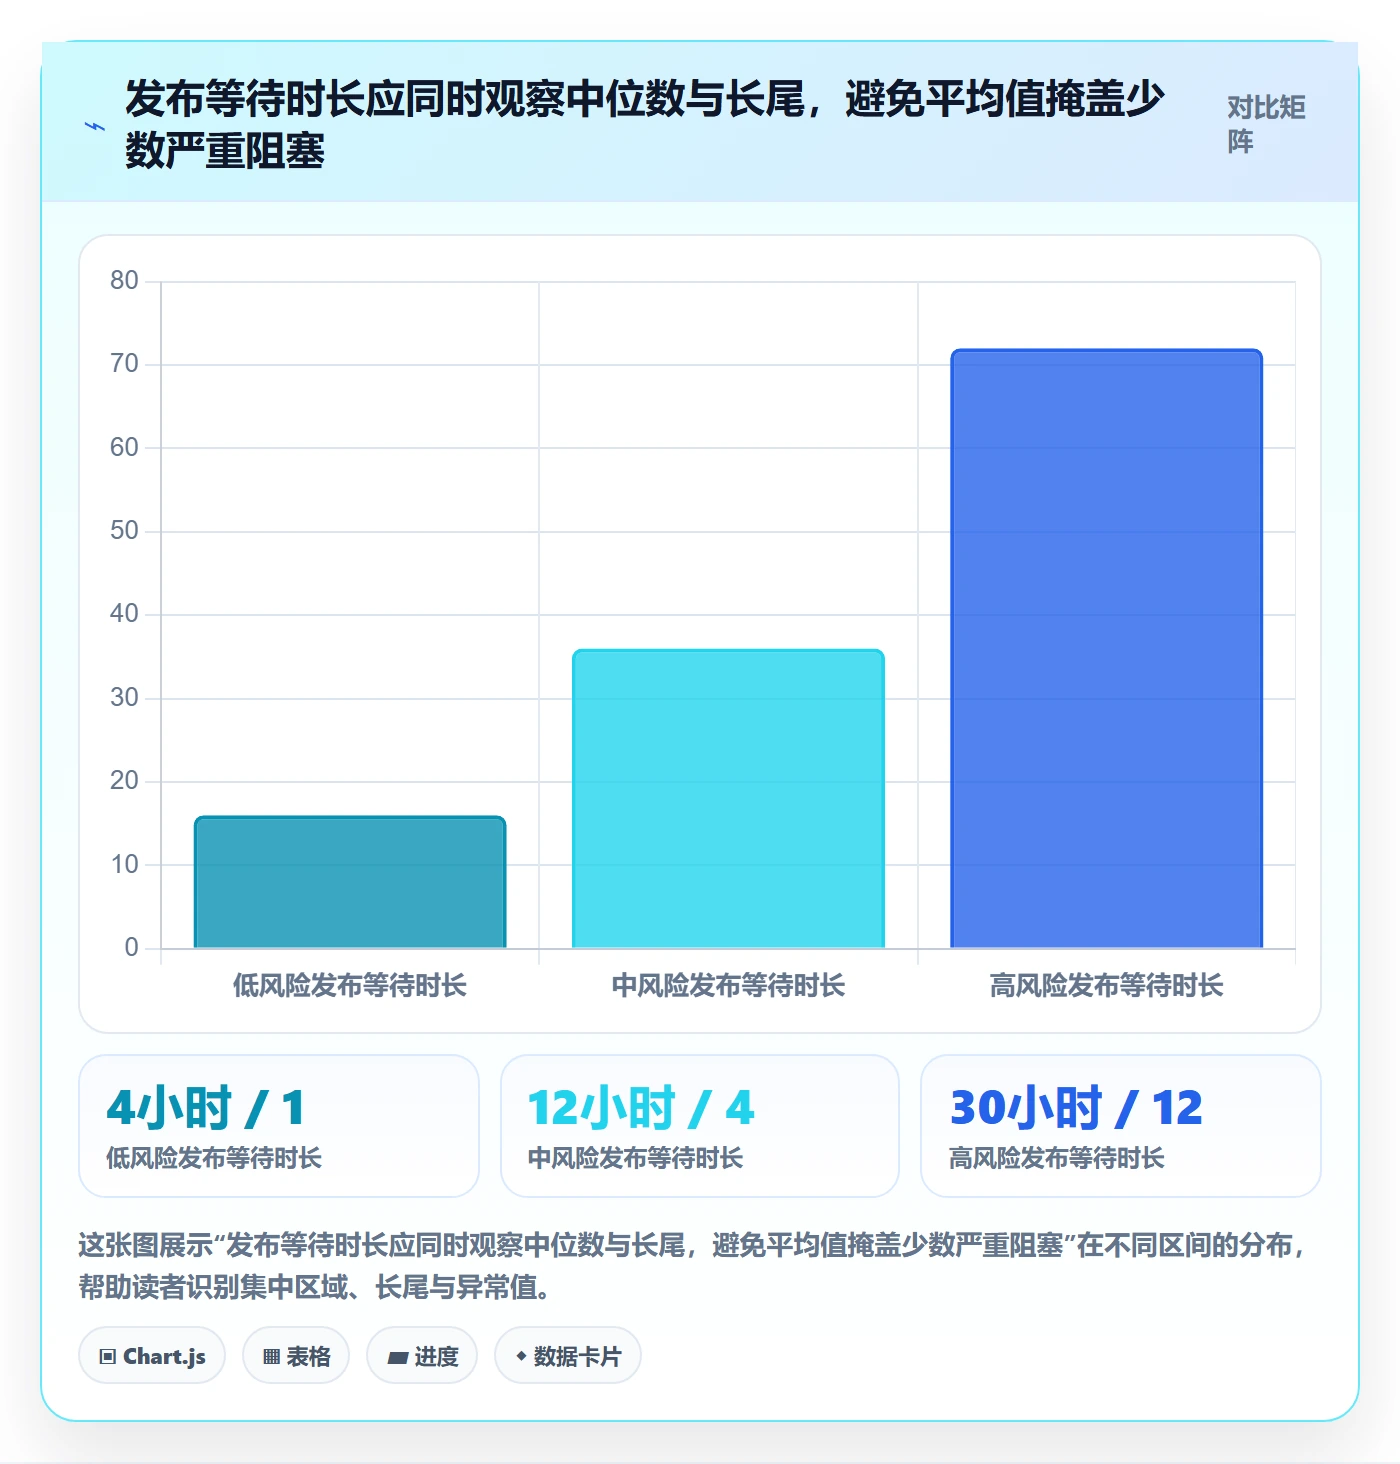Click the 中风险发布等待时长 caption under 12小时 / 4
1400x1464 pixels.
click(x=635, y=1159)
